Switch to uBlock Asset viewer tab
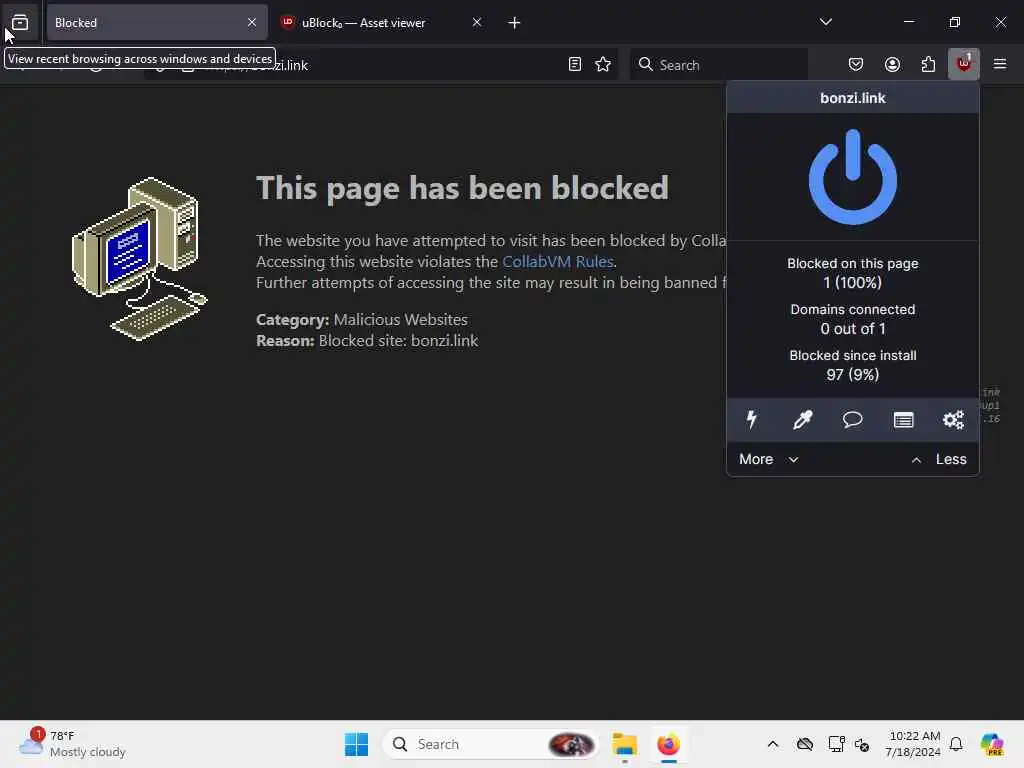This screenshot has width=1024, height=768. coord(381,22)
